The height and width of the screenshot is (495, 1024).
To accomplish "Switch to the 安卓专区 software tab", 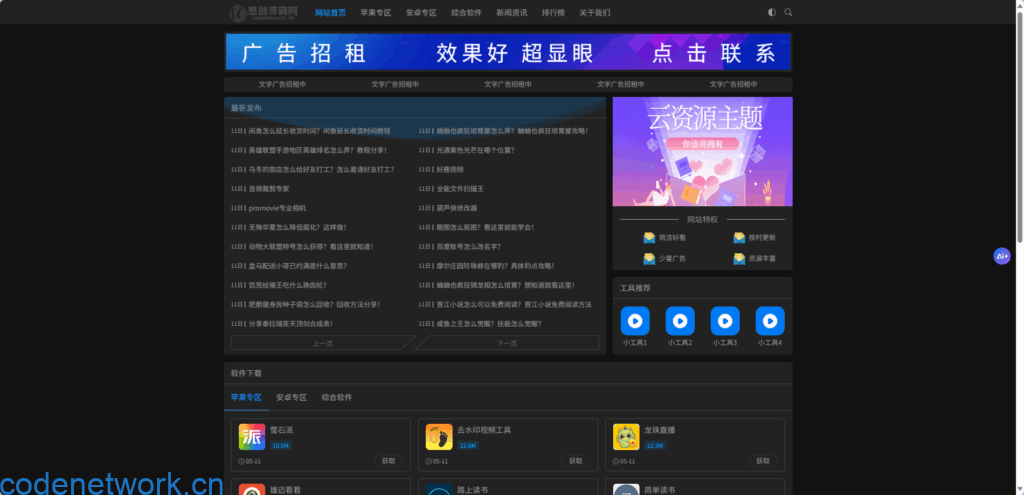I will coord(292,397).
